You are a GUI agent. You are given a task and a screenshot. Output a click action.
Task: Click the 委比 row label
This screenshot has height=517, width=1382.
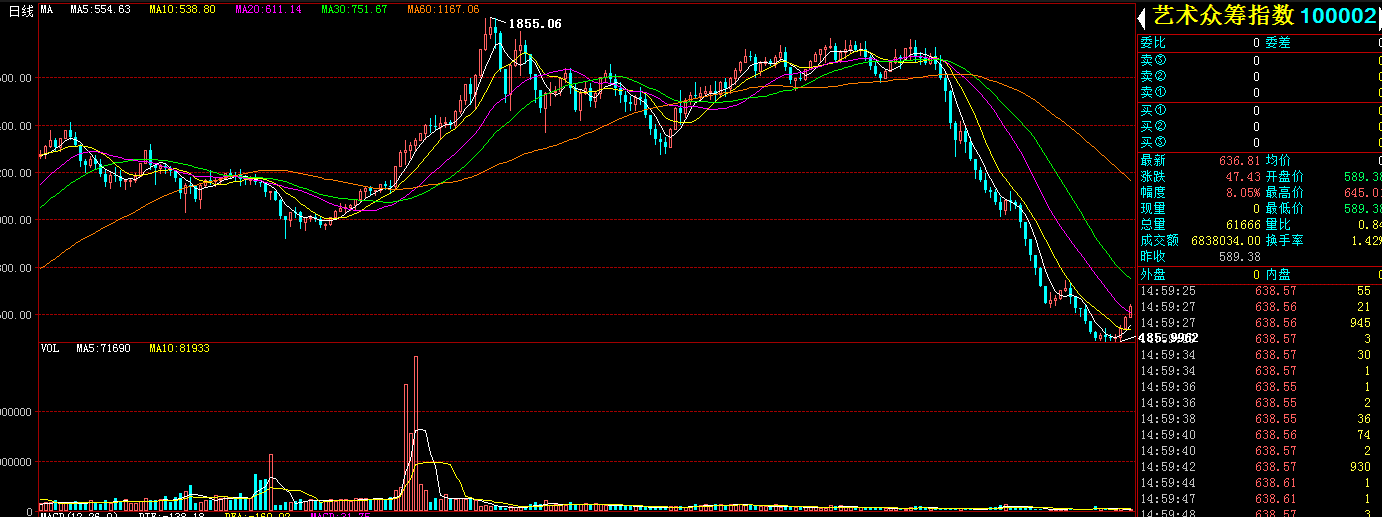point(1153,43)
